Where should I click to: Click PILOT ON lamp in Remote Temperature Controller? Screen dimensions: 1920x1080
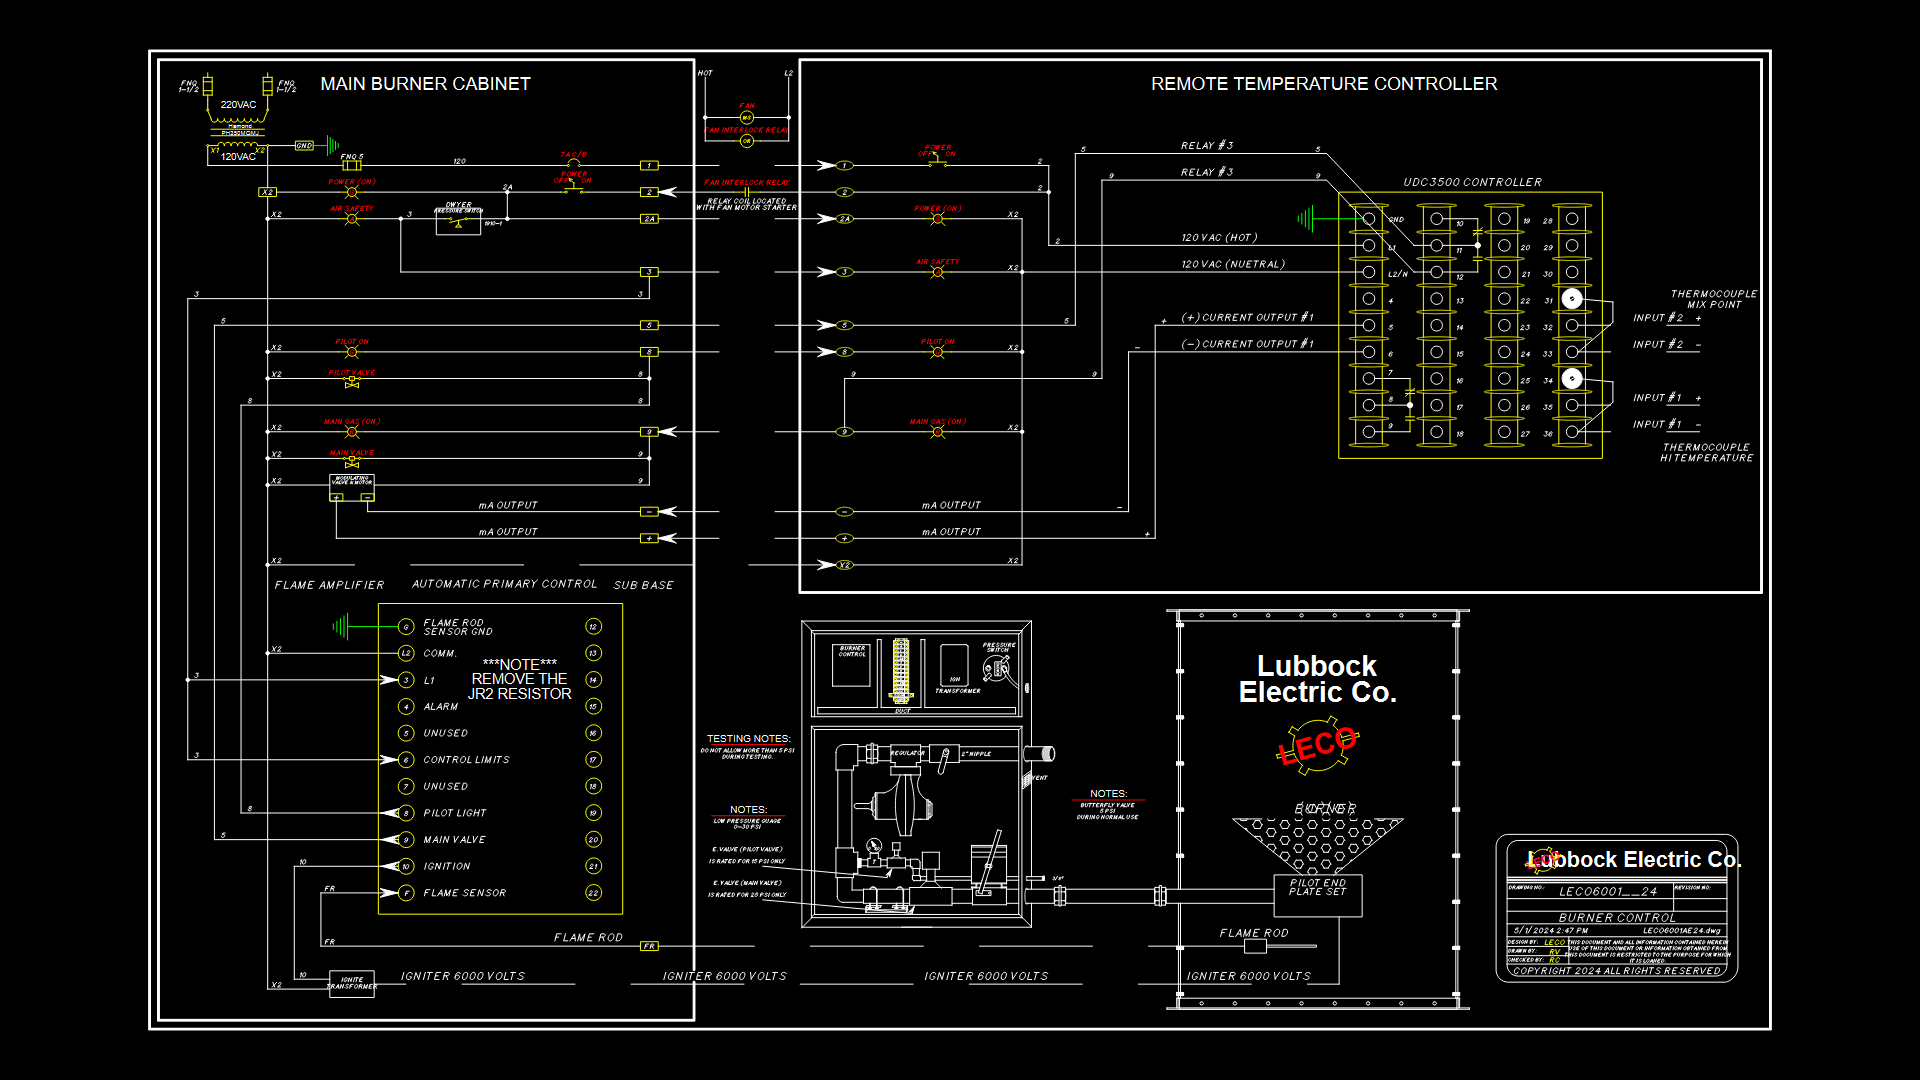938,352
